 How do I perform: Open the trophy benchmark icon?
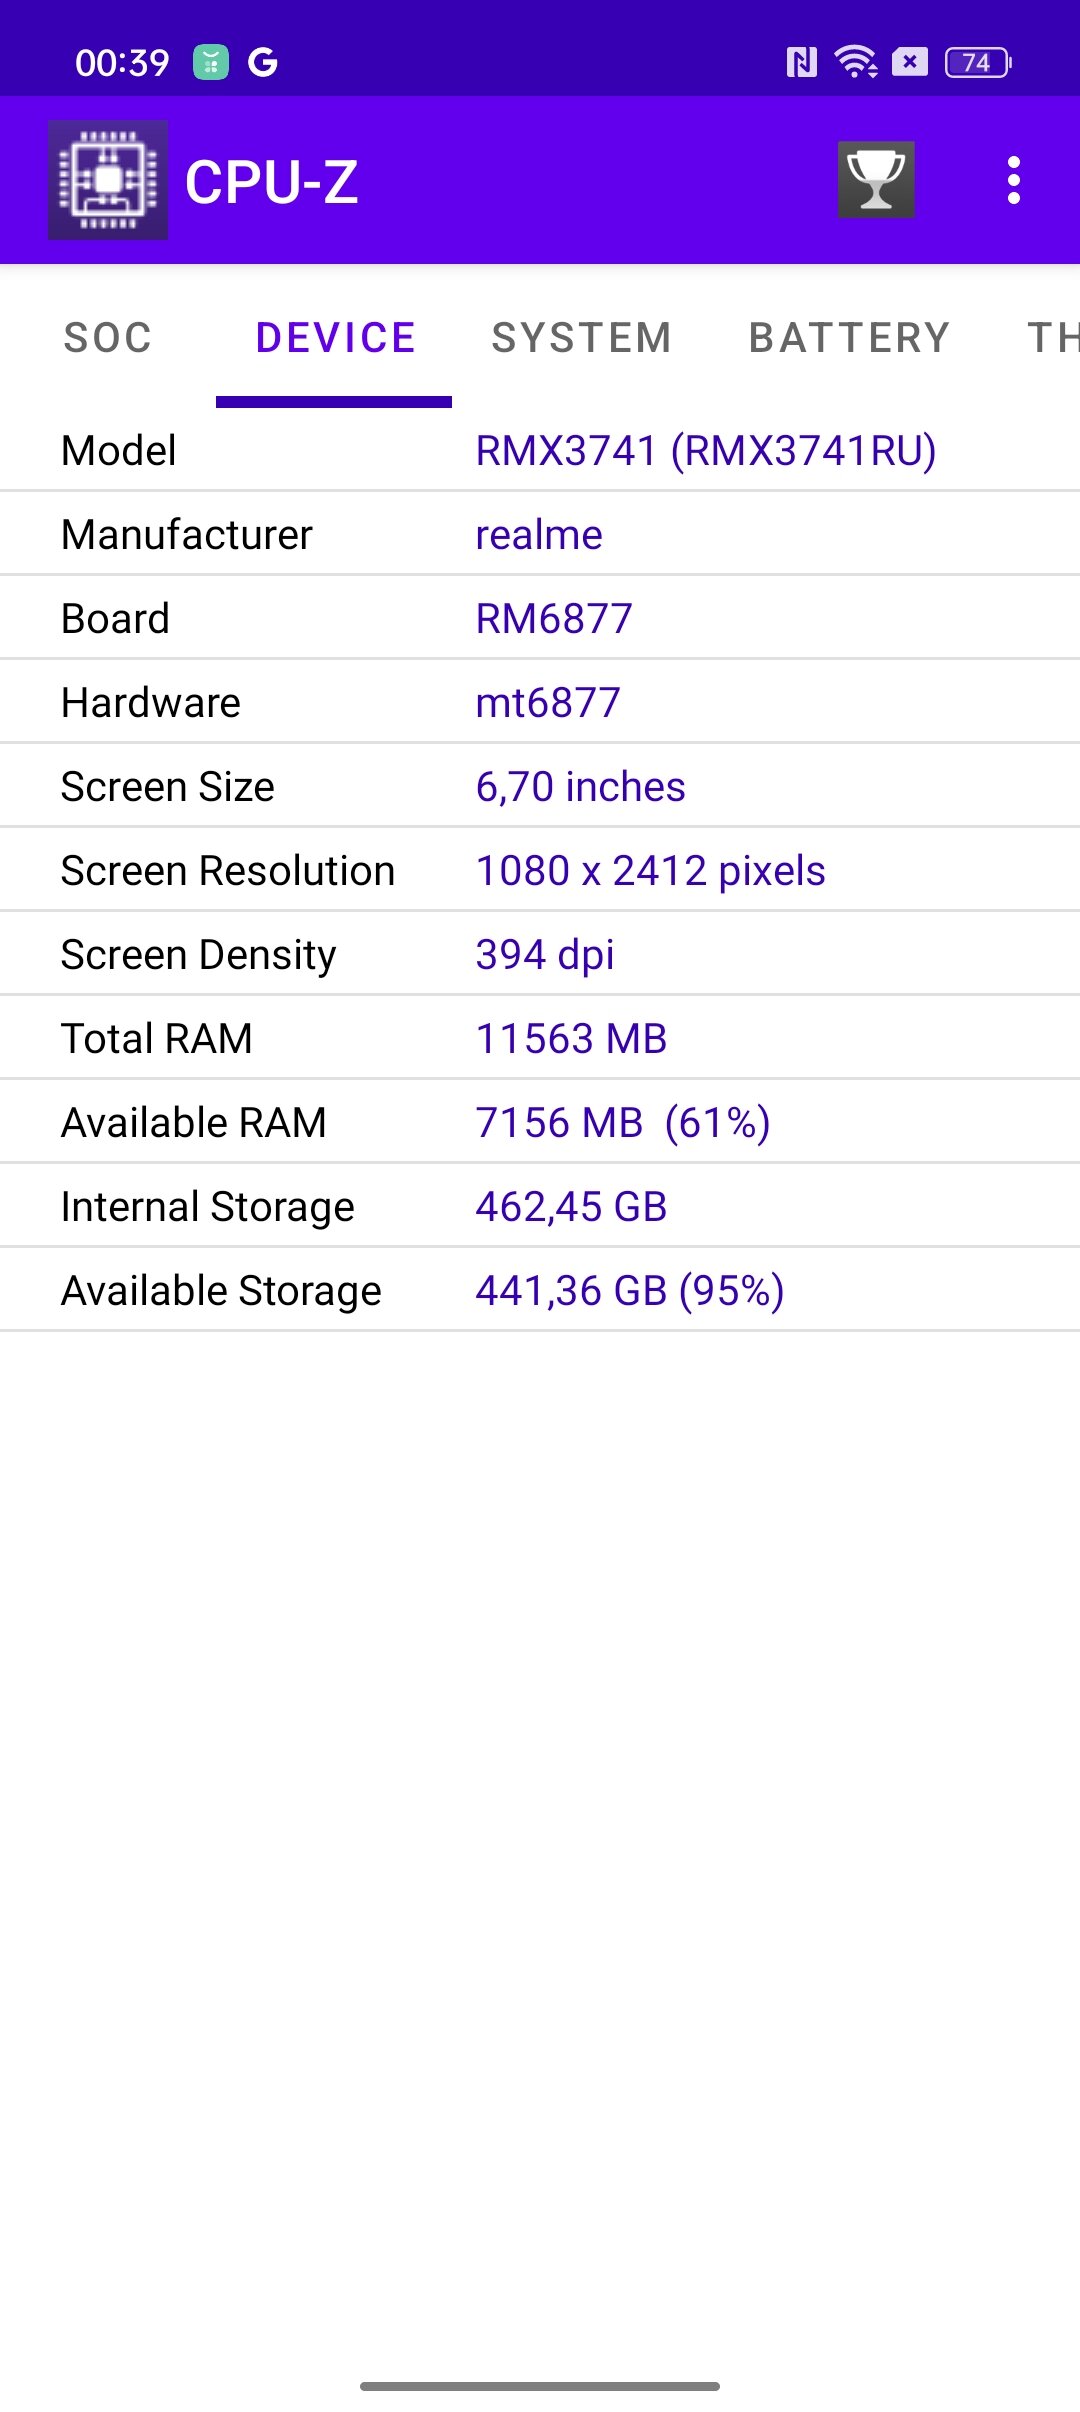pos(876,180)
